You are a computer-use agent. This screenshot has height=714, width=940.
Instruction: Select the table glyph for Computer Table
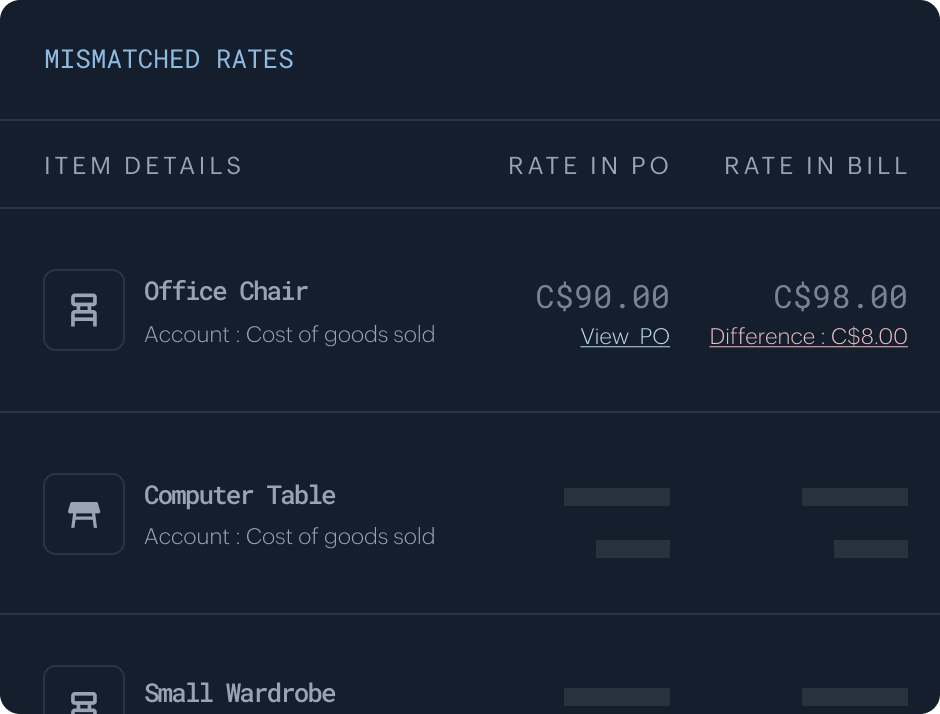[84, 514]
